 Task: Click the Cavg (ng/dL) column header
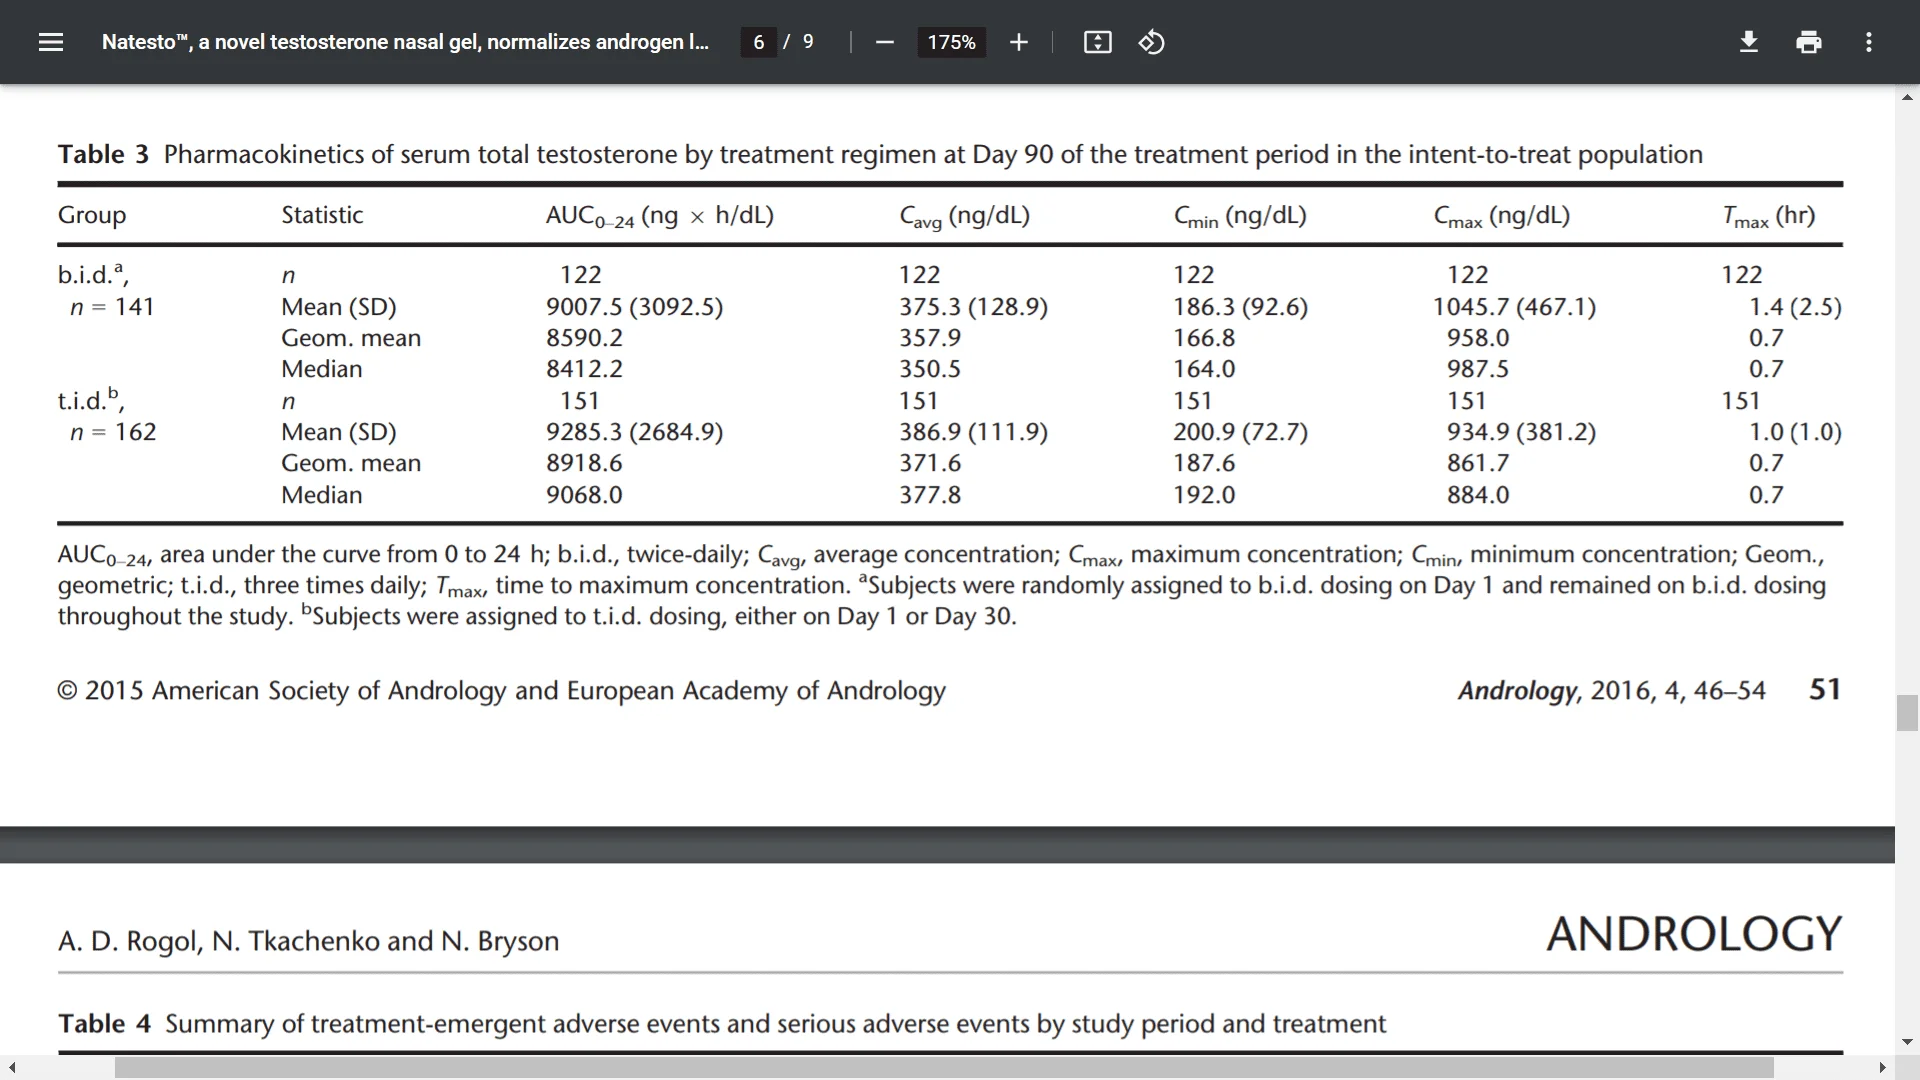pos(964,216)
